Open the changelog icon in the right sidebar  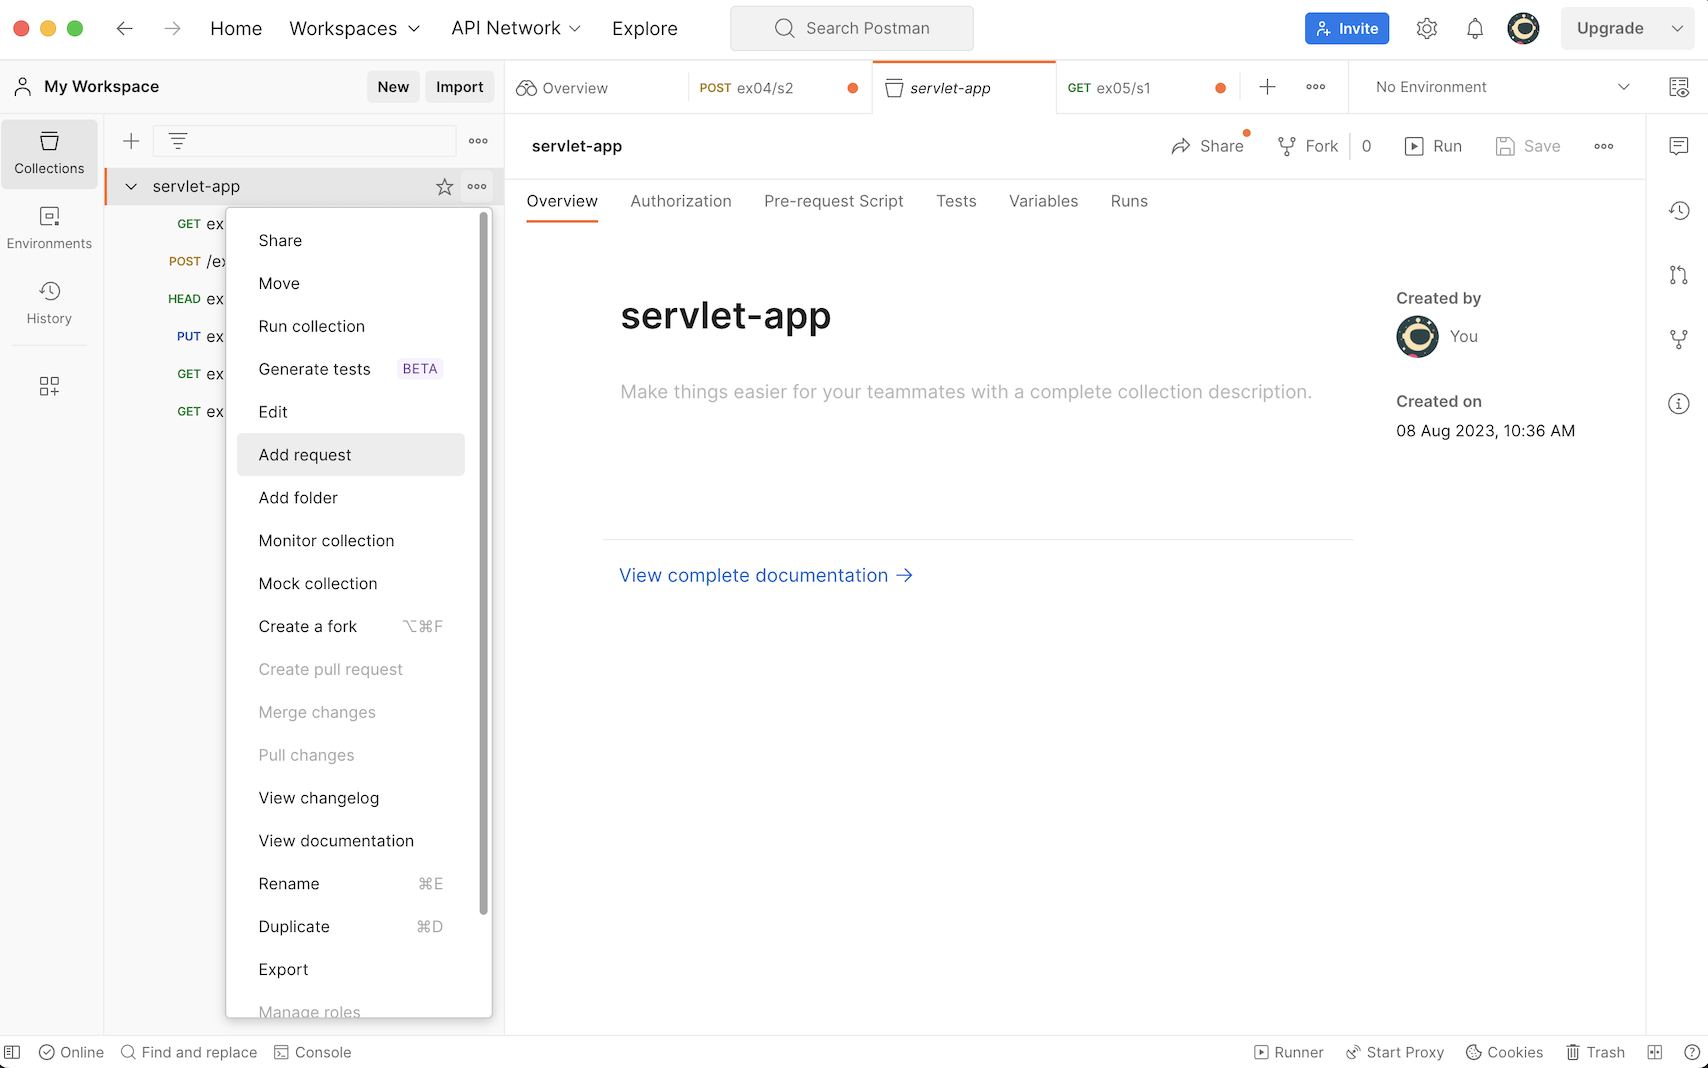[x=1679, y=211]
